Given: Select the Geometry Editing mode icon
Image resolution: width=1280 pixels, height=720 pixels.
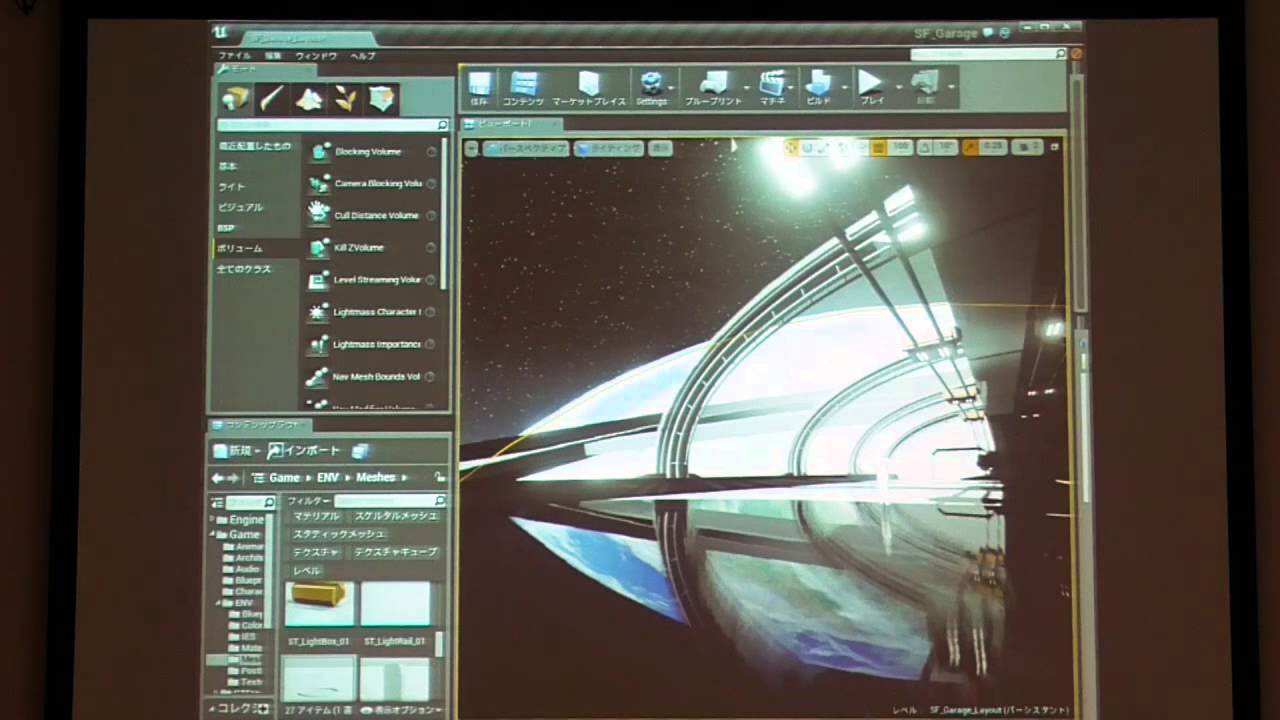Looking at the screenshot, I should click(x=382, y=99).
